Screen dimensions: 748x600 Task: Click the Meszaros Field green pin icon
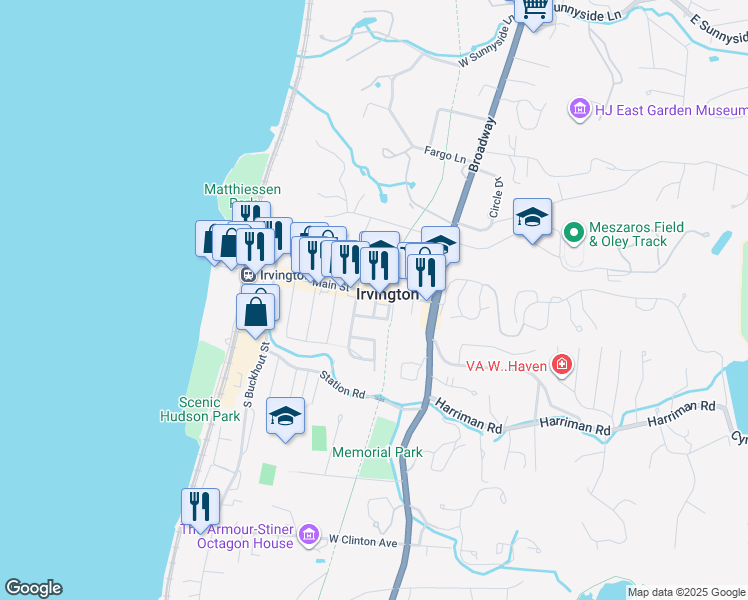pyautogui.click(x=574, y=233)
